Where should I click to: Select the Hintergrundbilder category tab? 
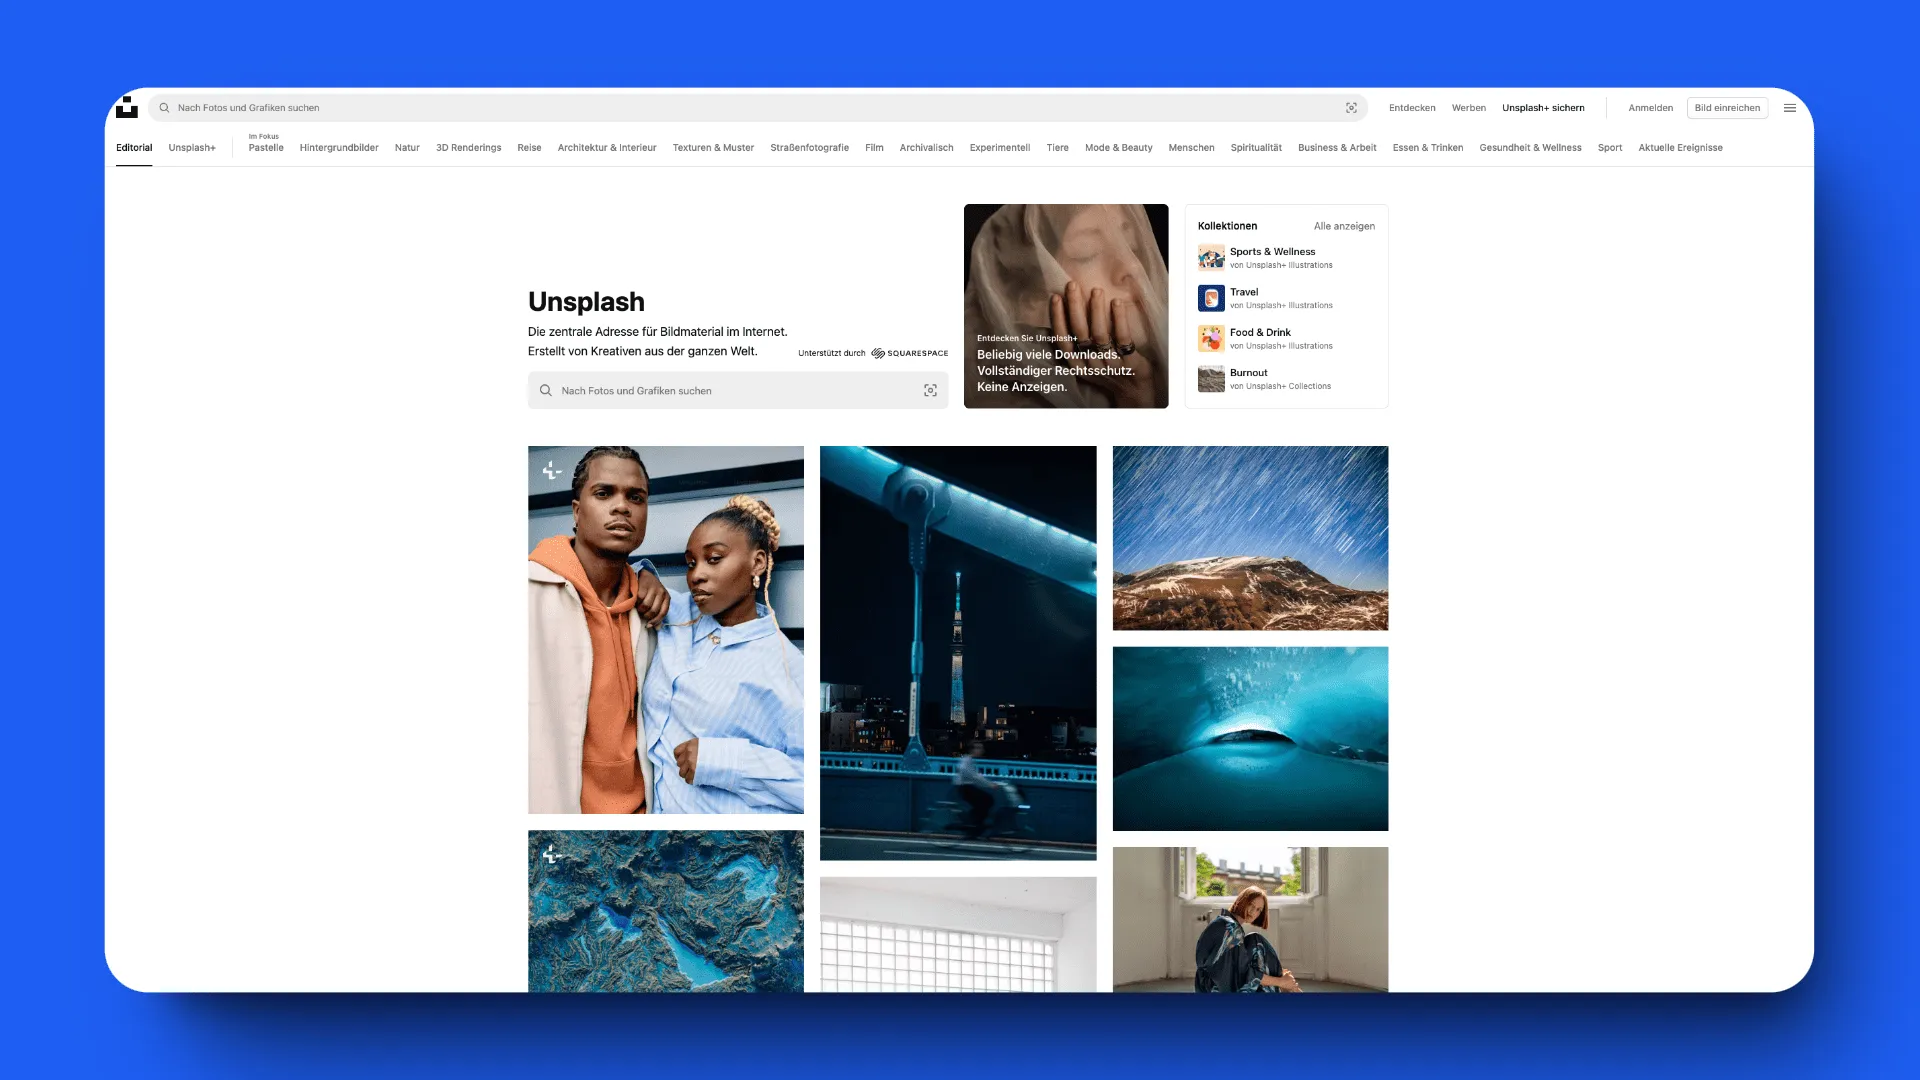339,148
